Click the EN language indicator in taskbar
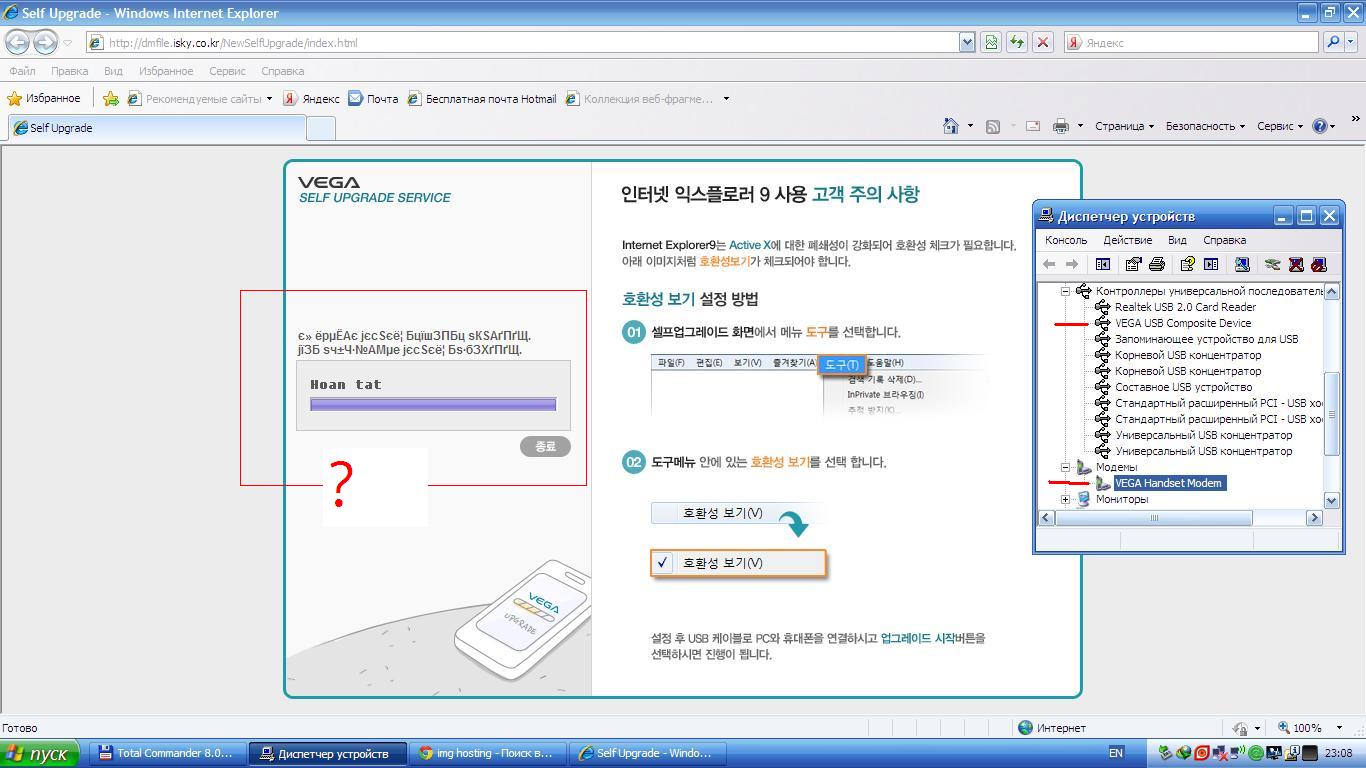Viewport: 1366px width, 768px height. (x=1116, y=753)
